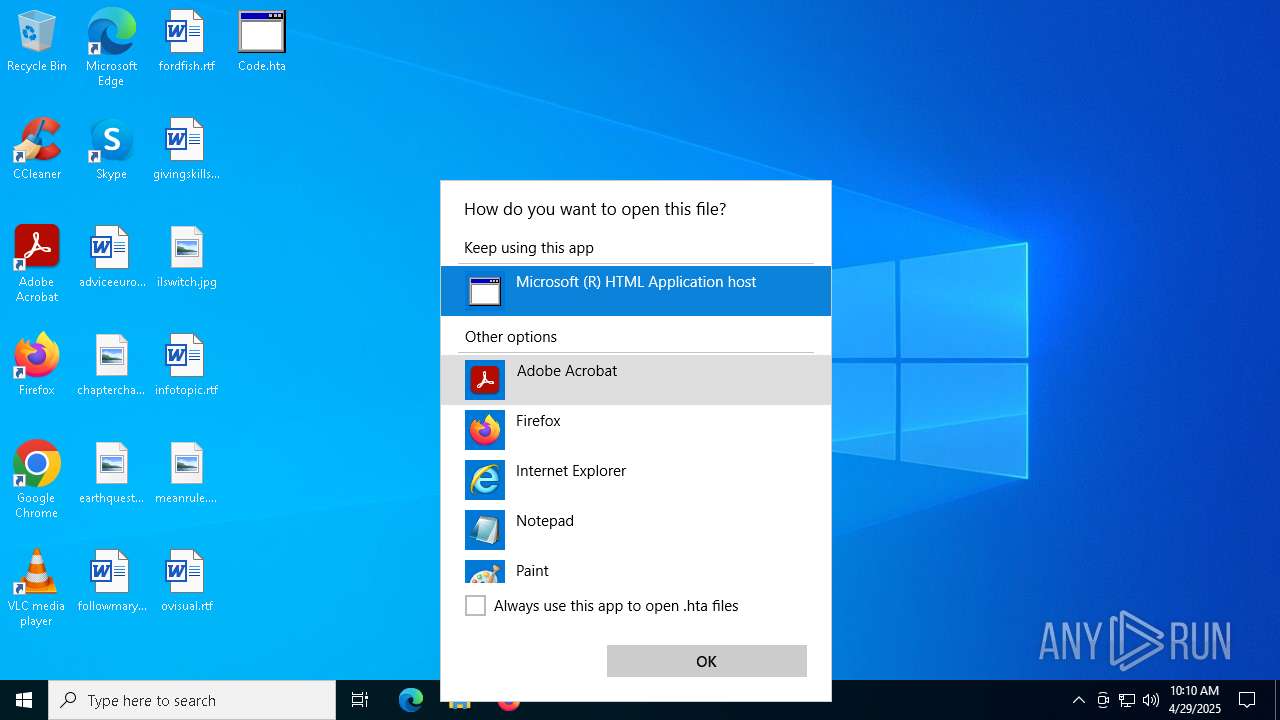Choose Internet Explorer to open the file
This screenshot has height=720, width=1280.
(636, 480)
